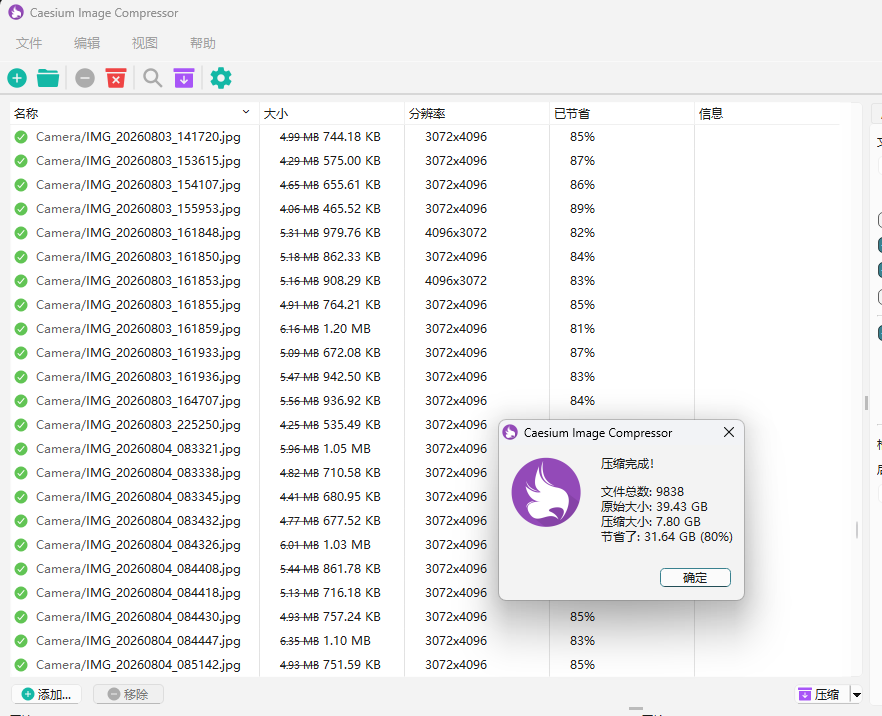The width and height of the screenshot is (882, 716).
Task: Click 文件总数: 9838 text in dialog
Action: coord(642,492)
